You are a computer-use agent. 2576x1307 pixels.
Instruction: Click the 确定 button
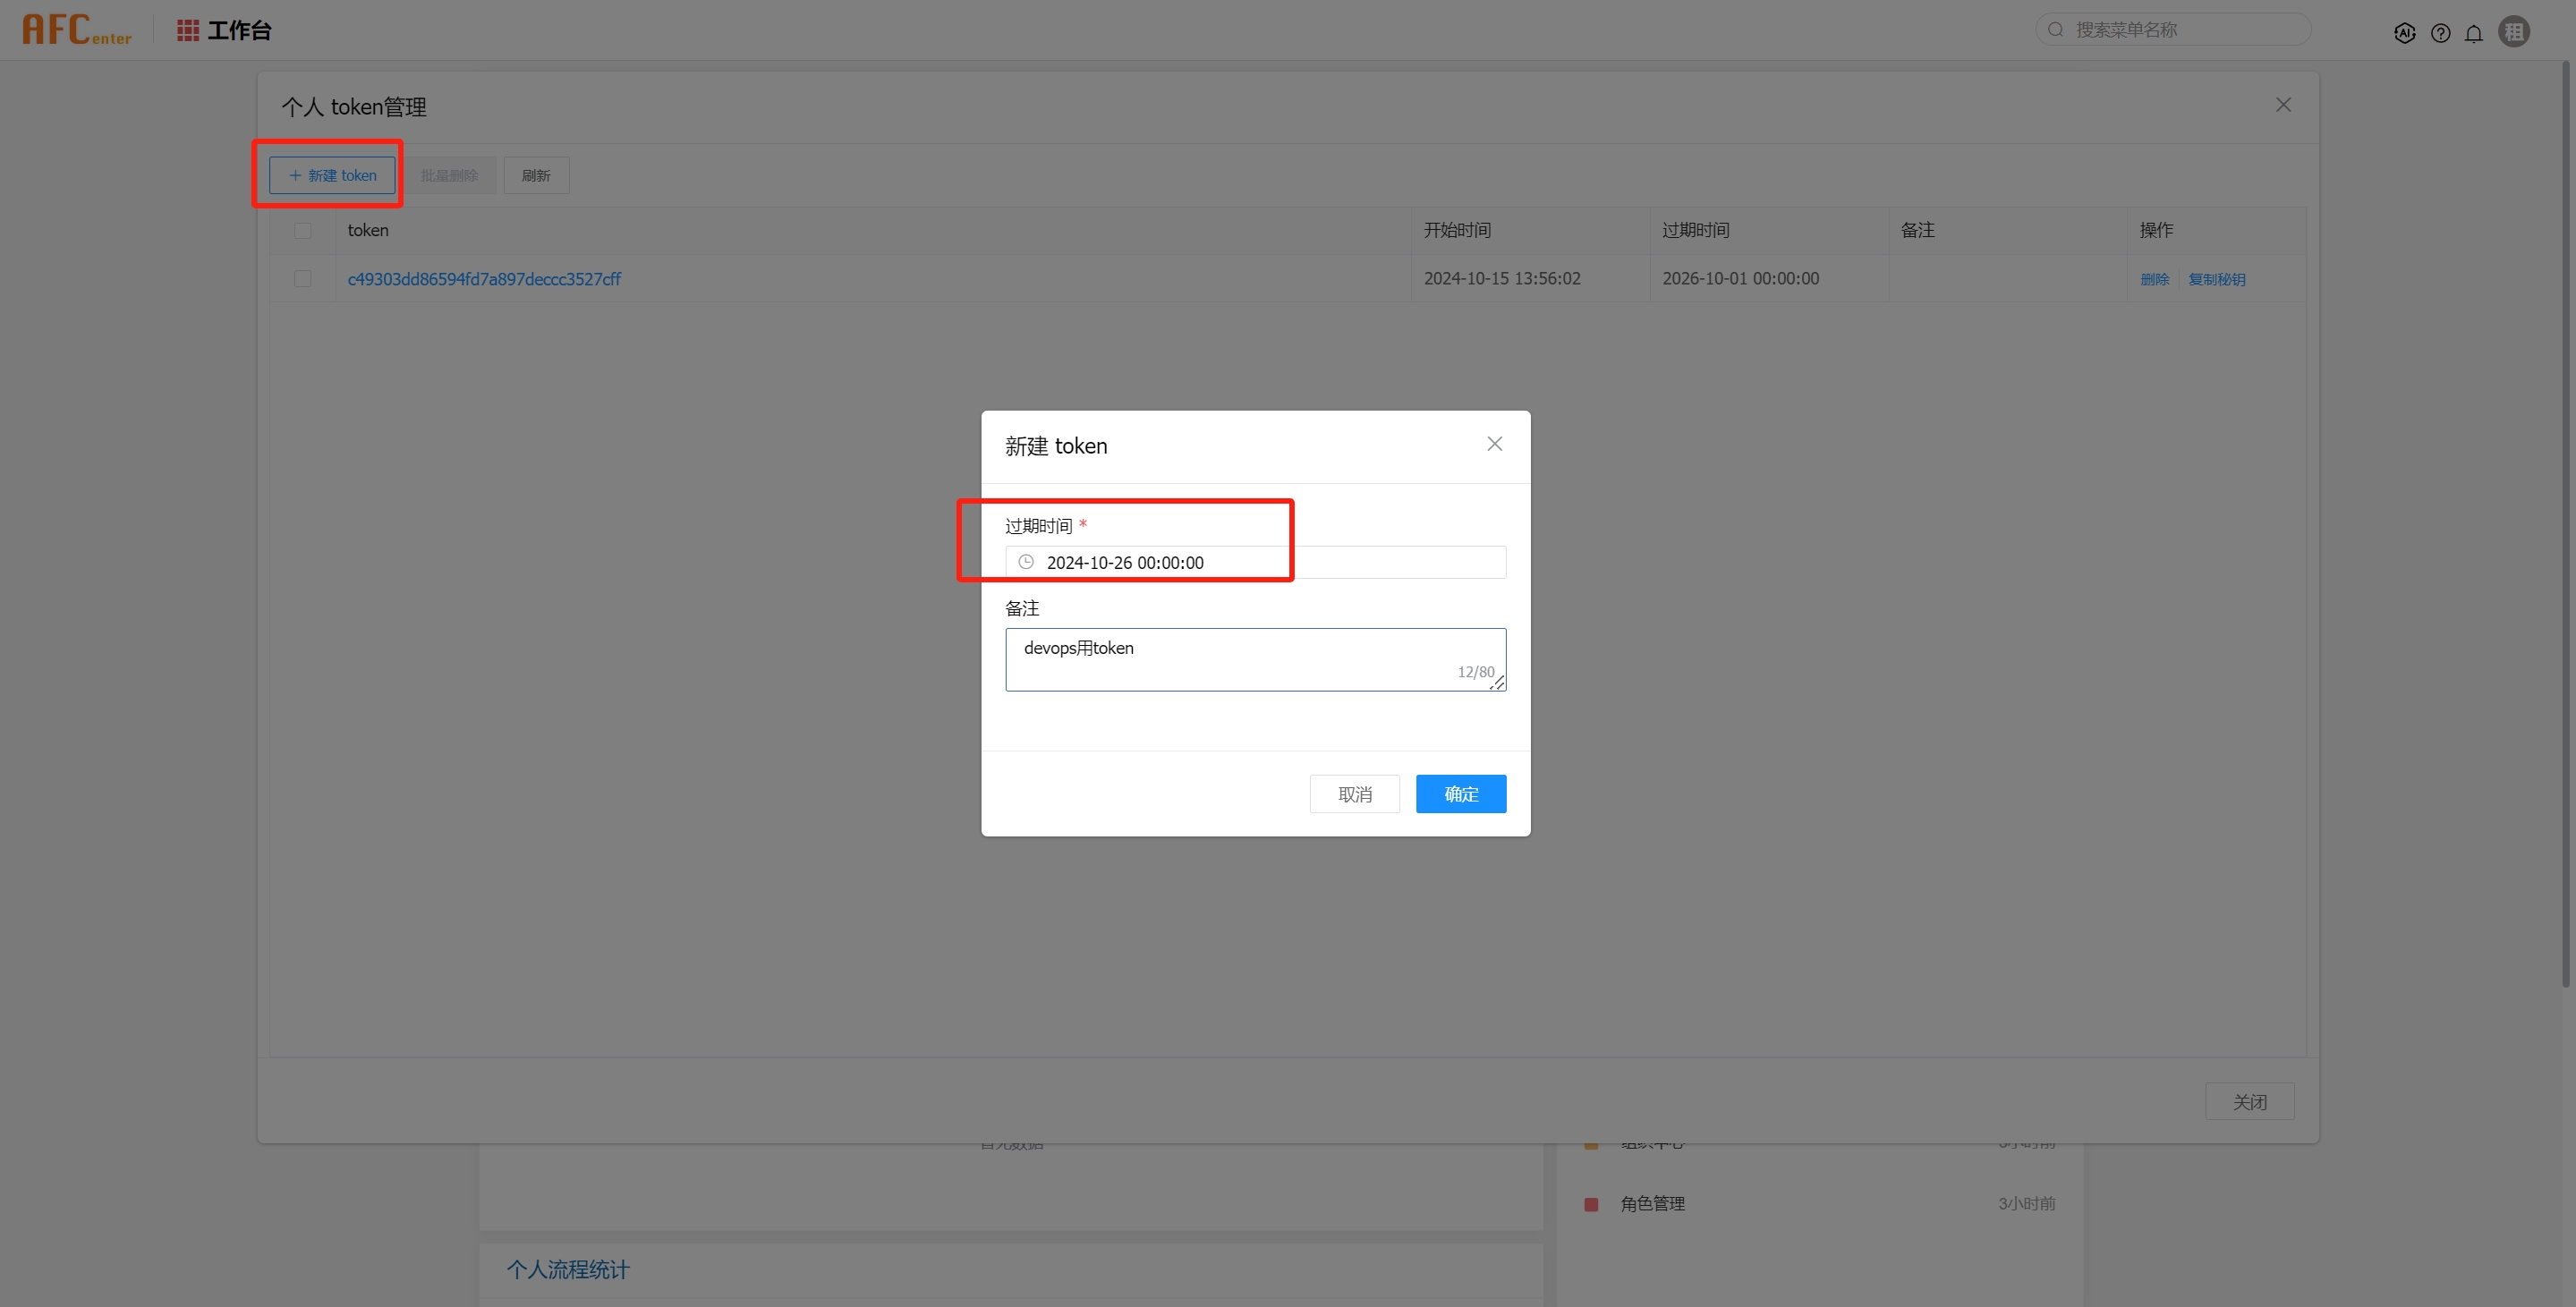[1460, 794]
